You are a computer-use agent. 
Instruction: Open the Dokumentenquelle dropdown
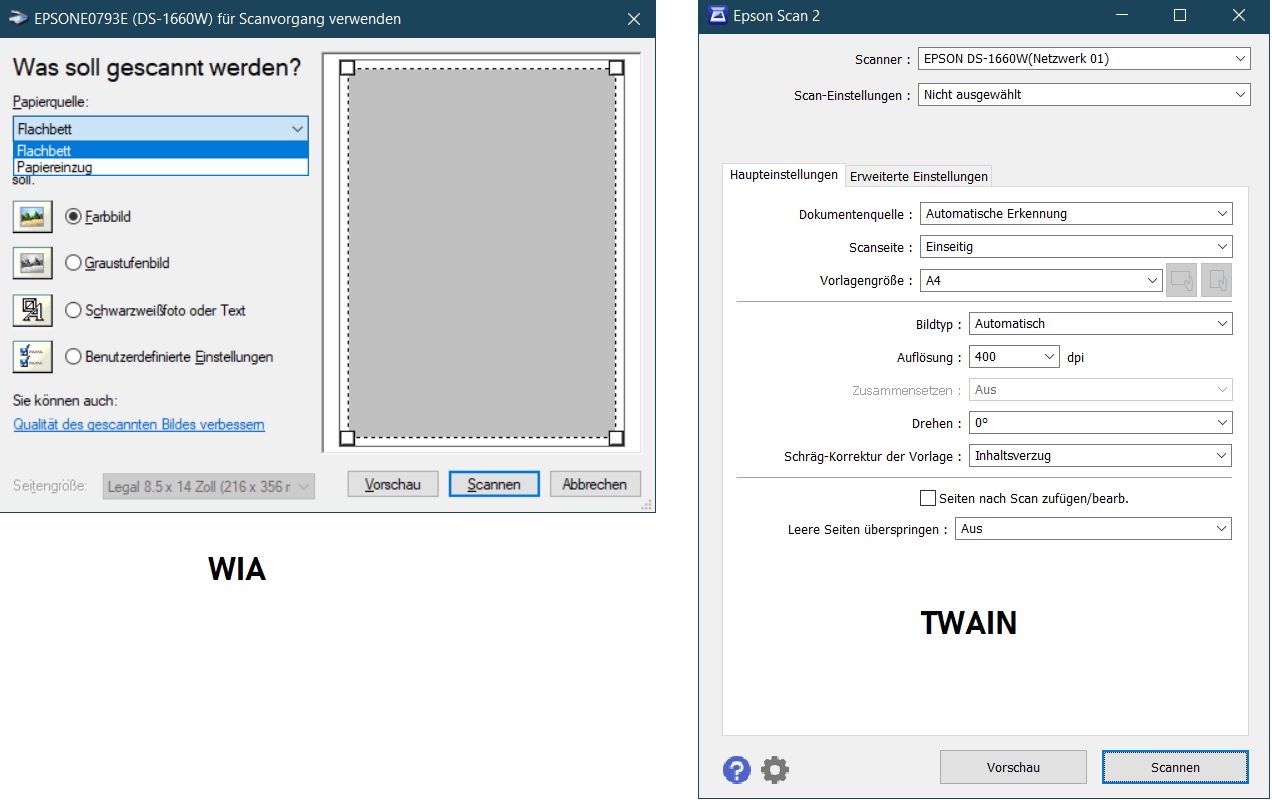1076,214
